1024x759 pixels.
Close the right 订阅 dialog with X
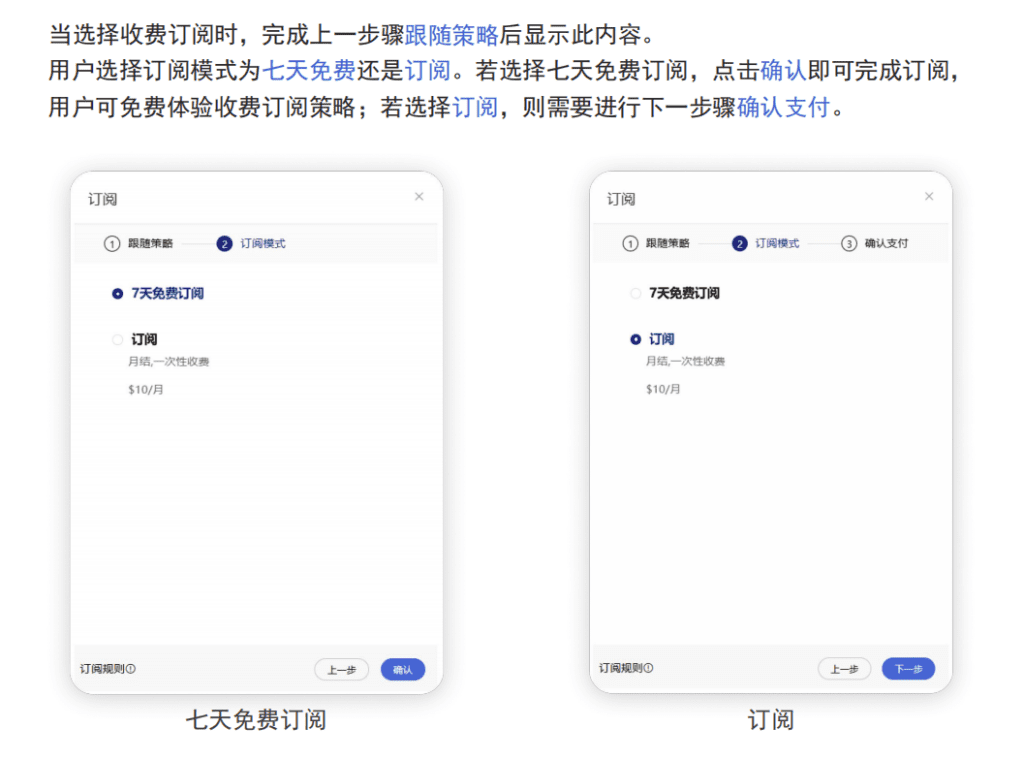pos(929,197)
